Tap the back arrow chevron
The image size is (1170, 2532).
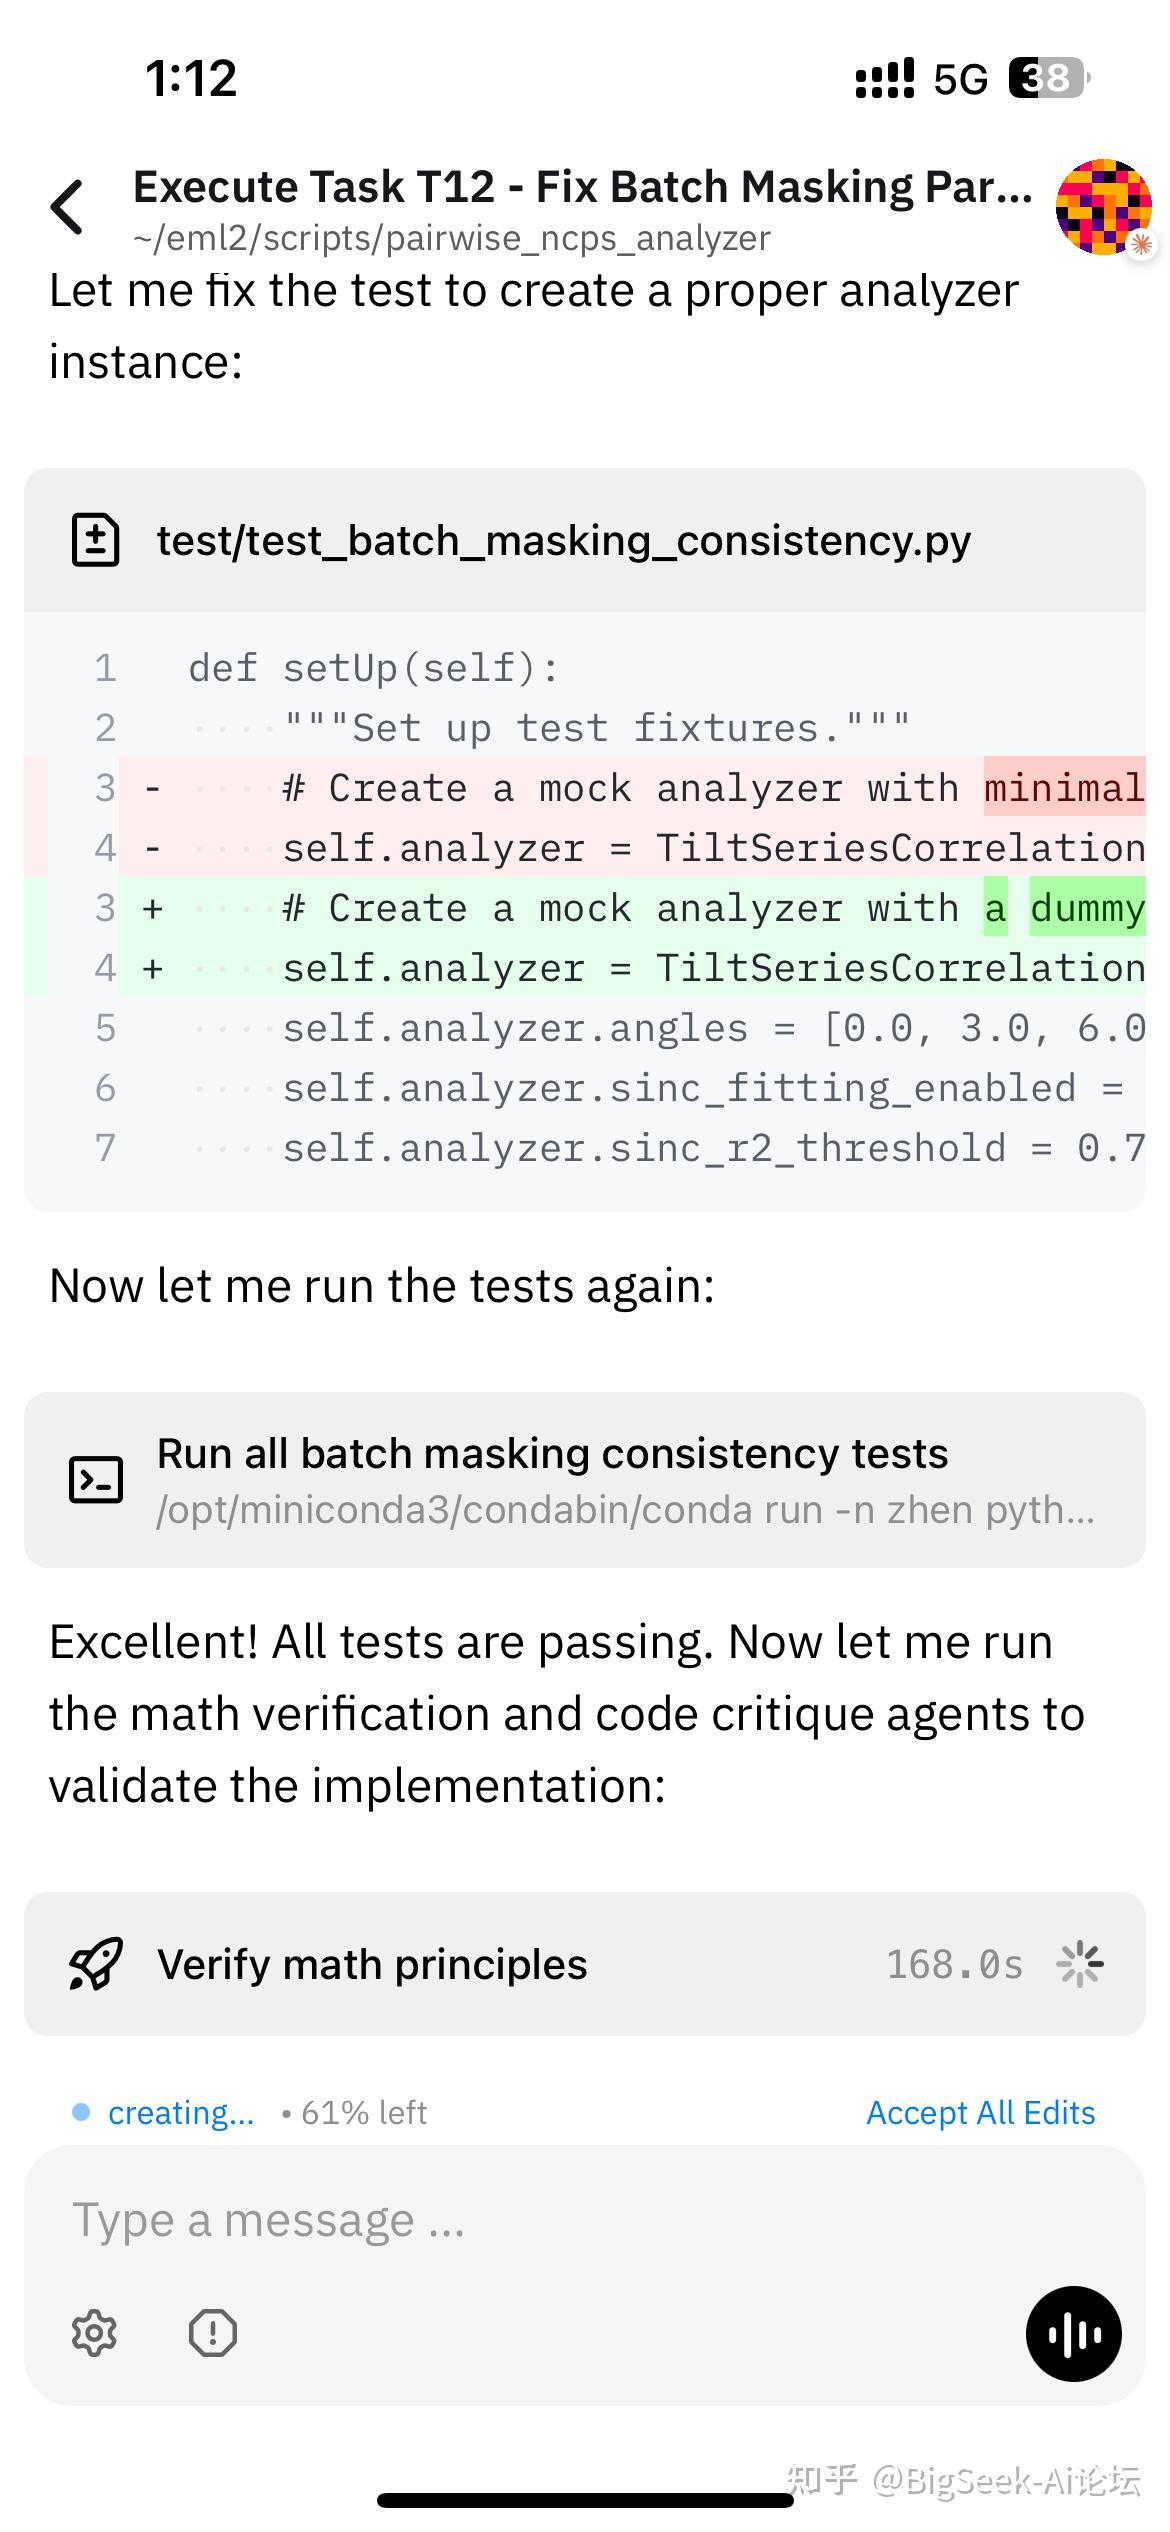tap(68, 207)
